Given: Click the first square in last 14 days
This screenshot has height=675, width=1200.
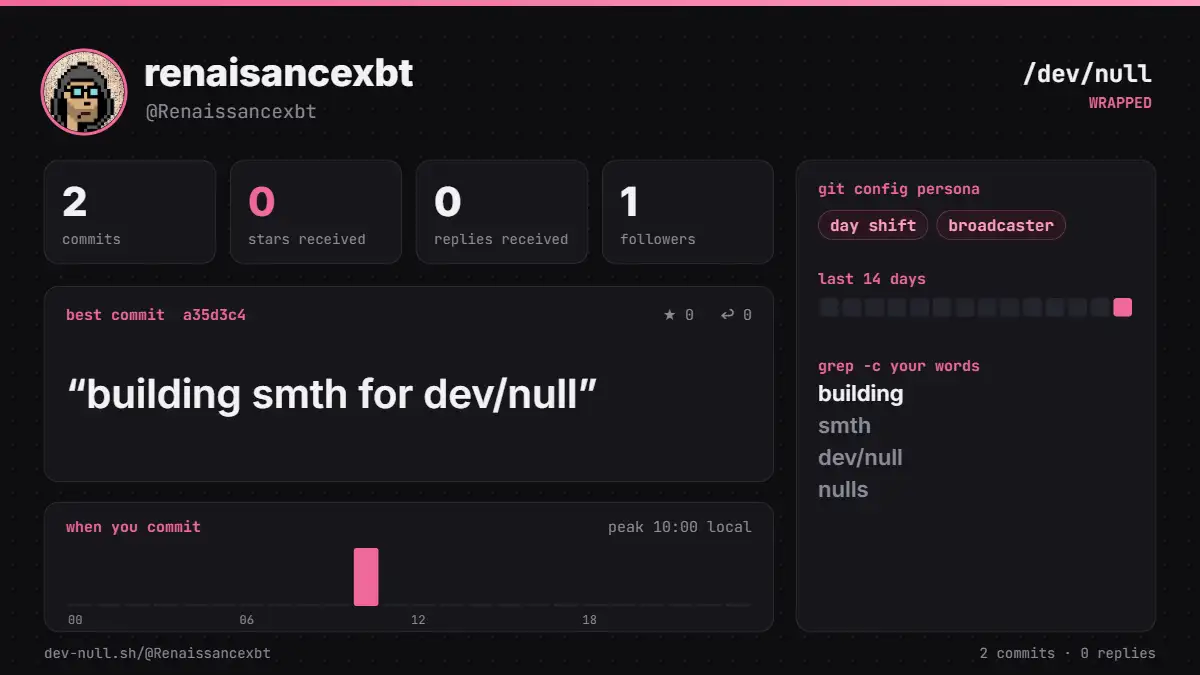Looking at the screenshot, I should point(828,307).
